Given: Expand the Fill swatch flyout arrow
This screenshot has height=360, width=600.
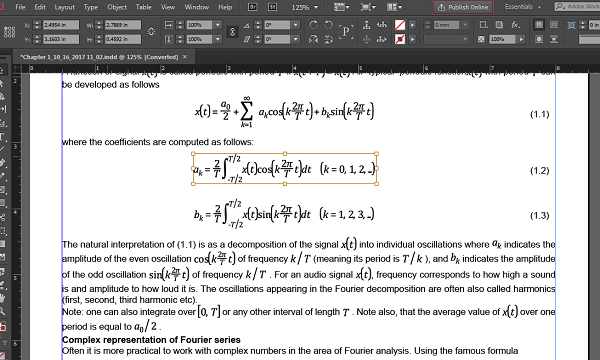Looking at the screenshot, I should [412, 25].
